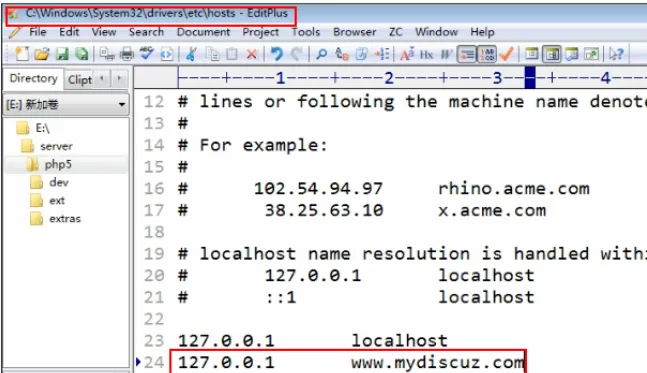Viewport: 647px width, 373px height.
Task: Click the Go to Line icon
Action: tap(382, 54)
